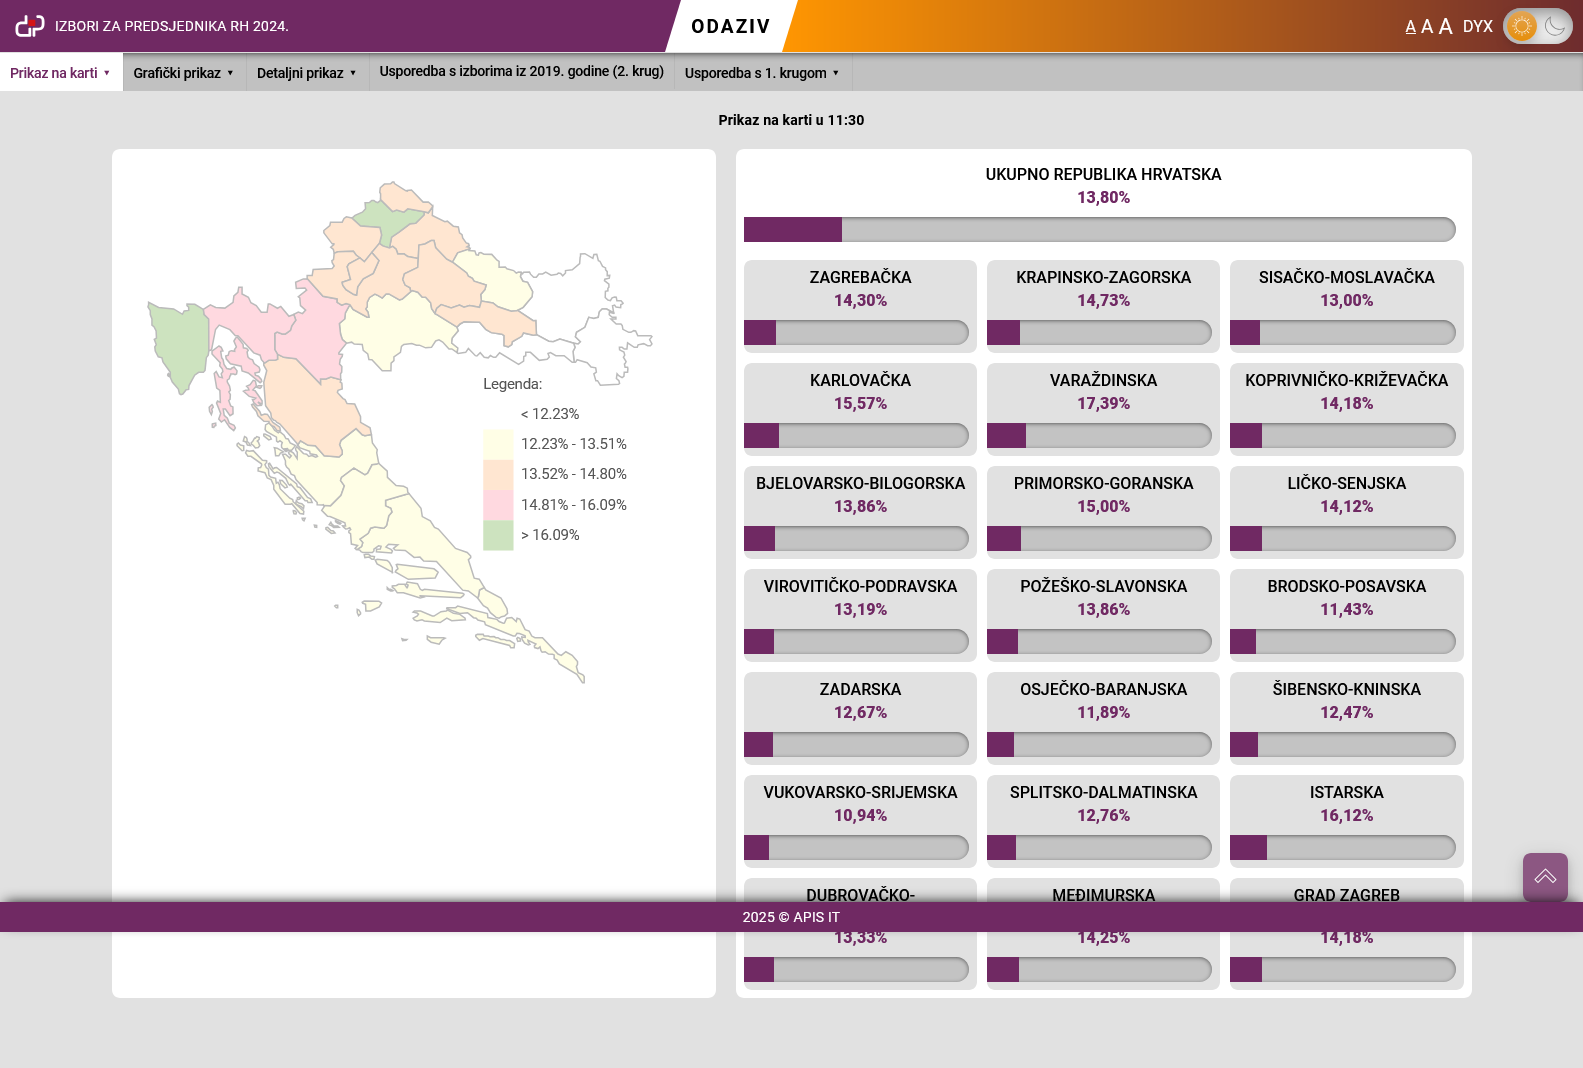Image resolution: width=1583 pixels, height=1068 pixels.
Task: Open Usporedba s 1. krugom menu
Action: click(762, 73)
